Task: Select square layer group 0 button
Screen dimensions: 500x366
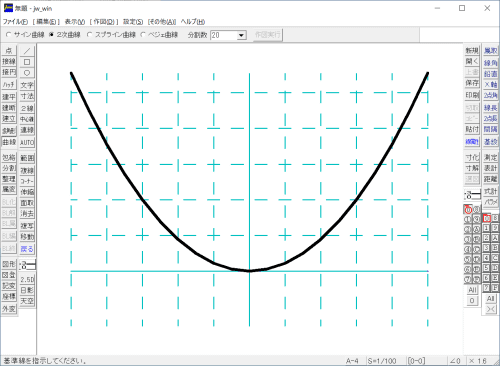Action: [487, 218]
